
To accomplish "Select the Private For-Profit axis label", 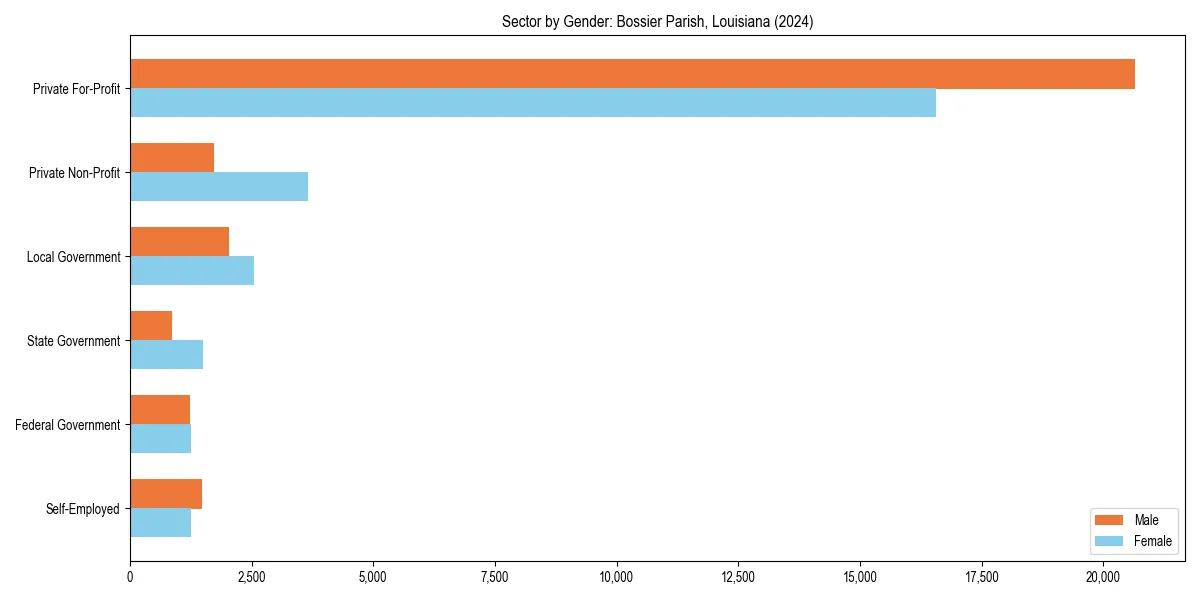I will [76, 89].
